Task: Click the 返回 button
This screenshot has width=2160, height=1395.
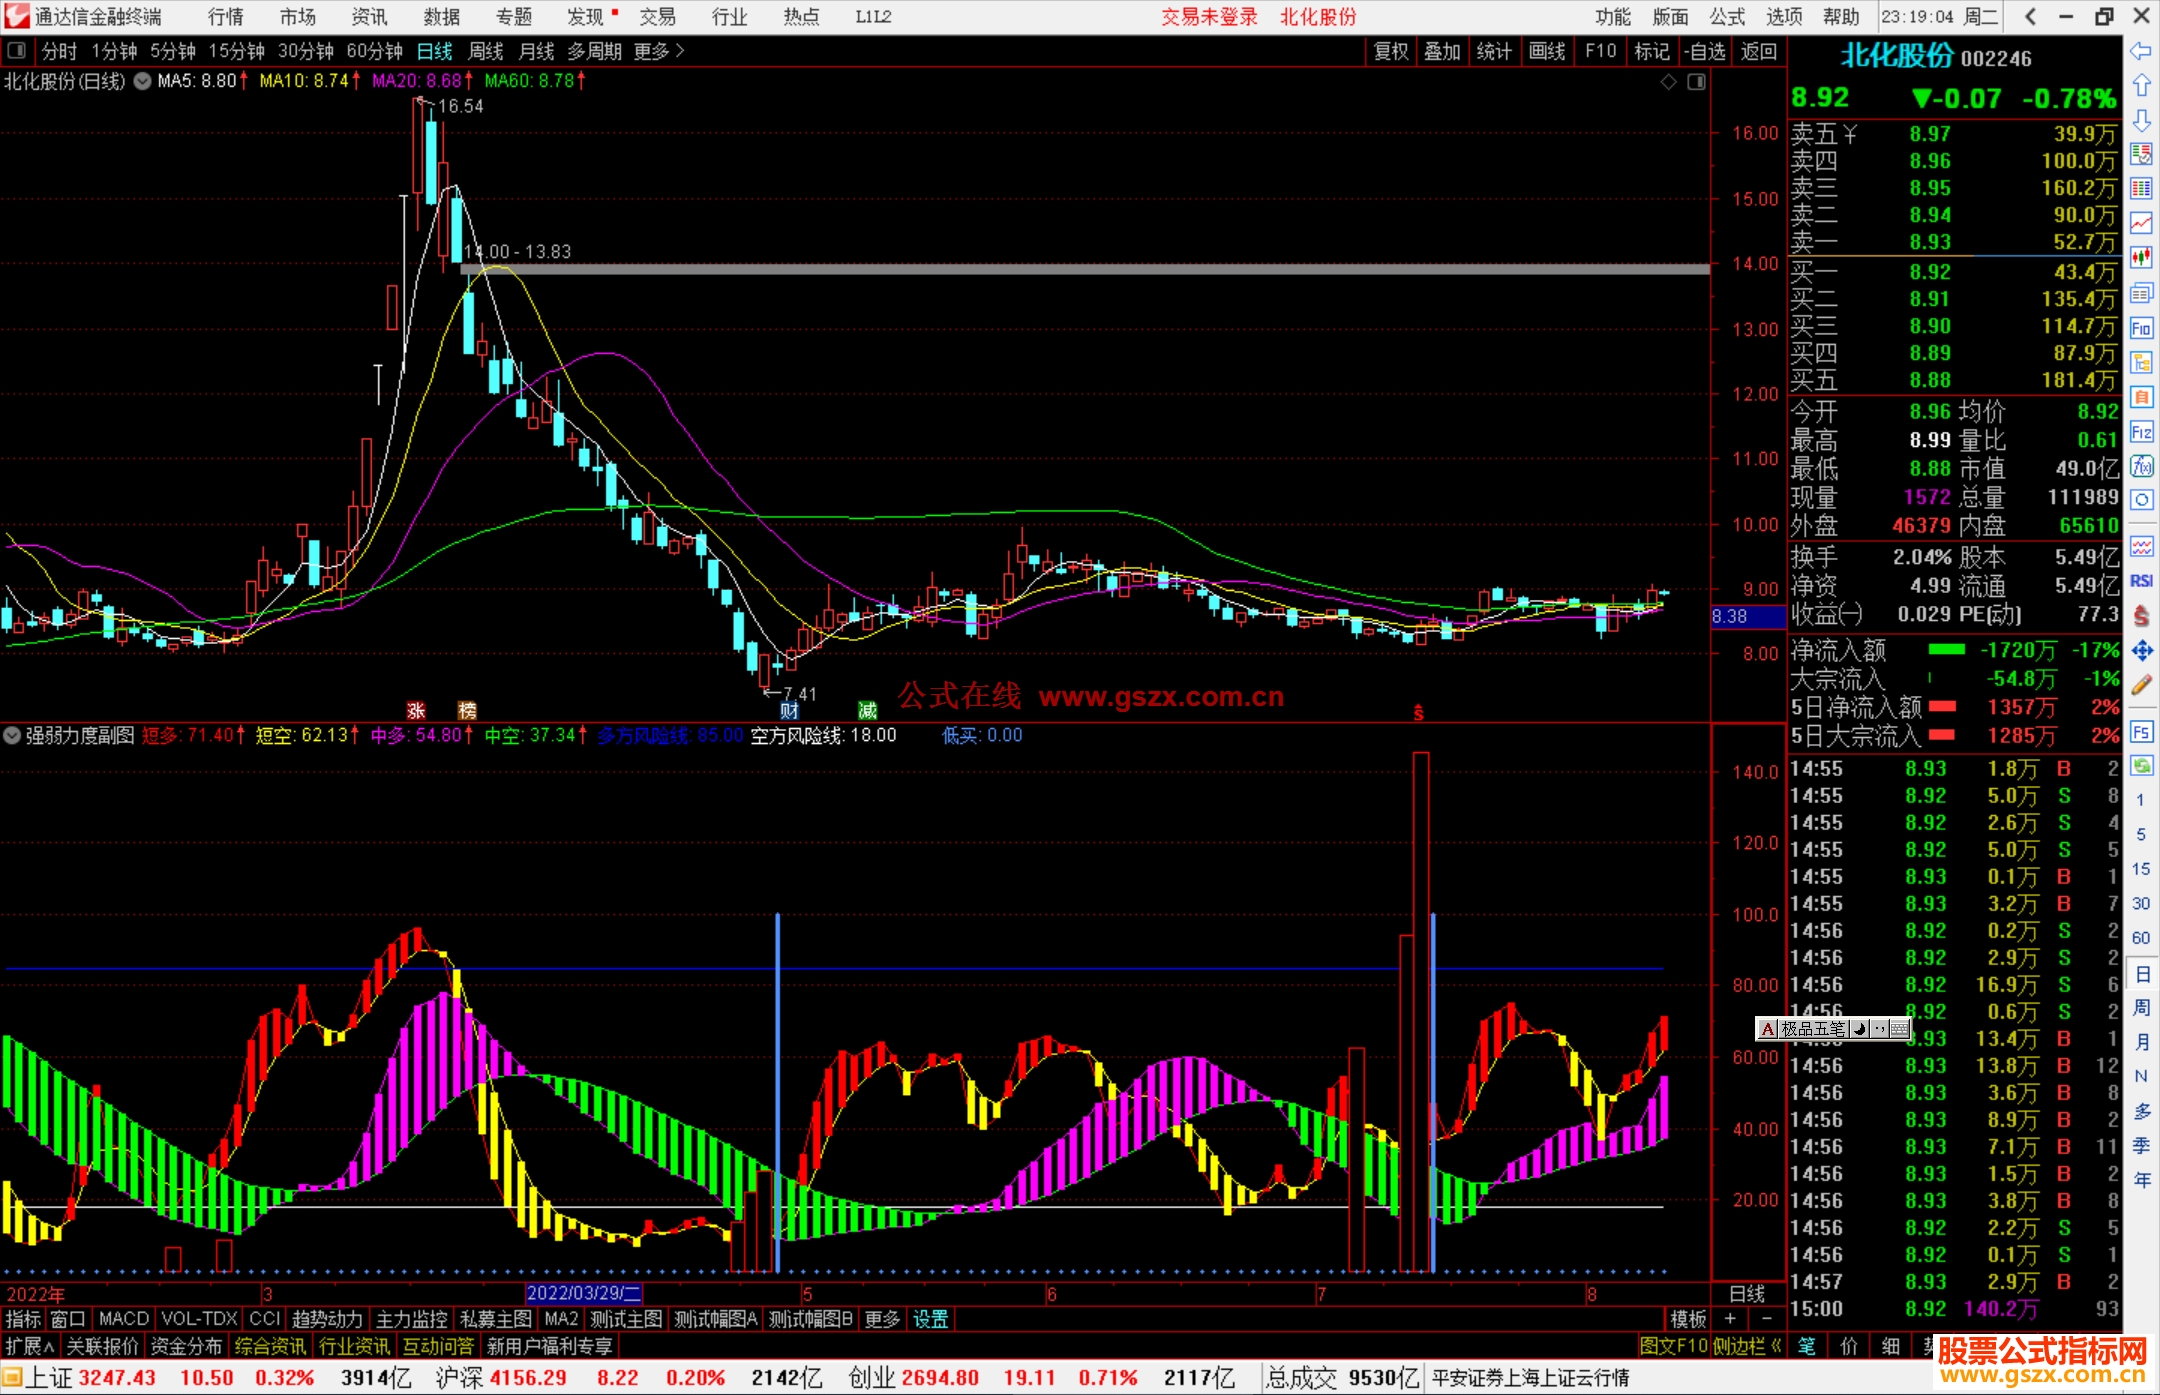Action: (1759, 51)
